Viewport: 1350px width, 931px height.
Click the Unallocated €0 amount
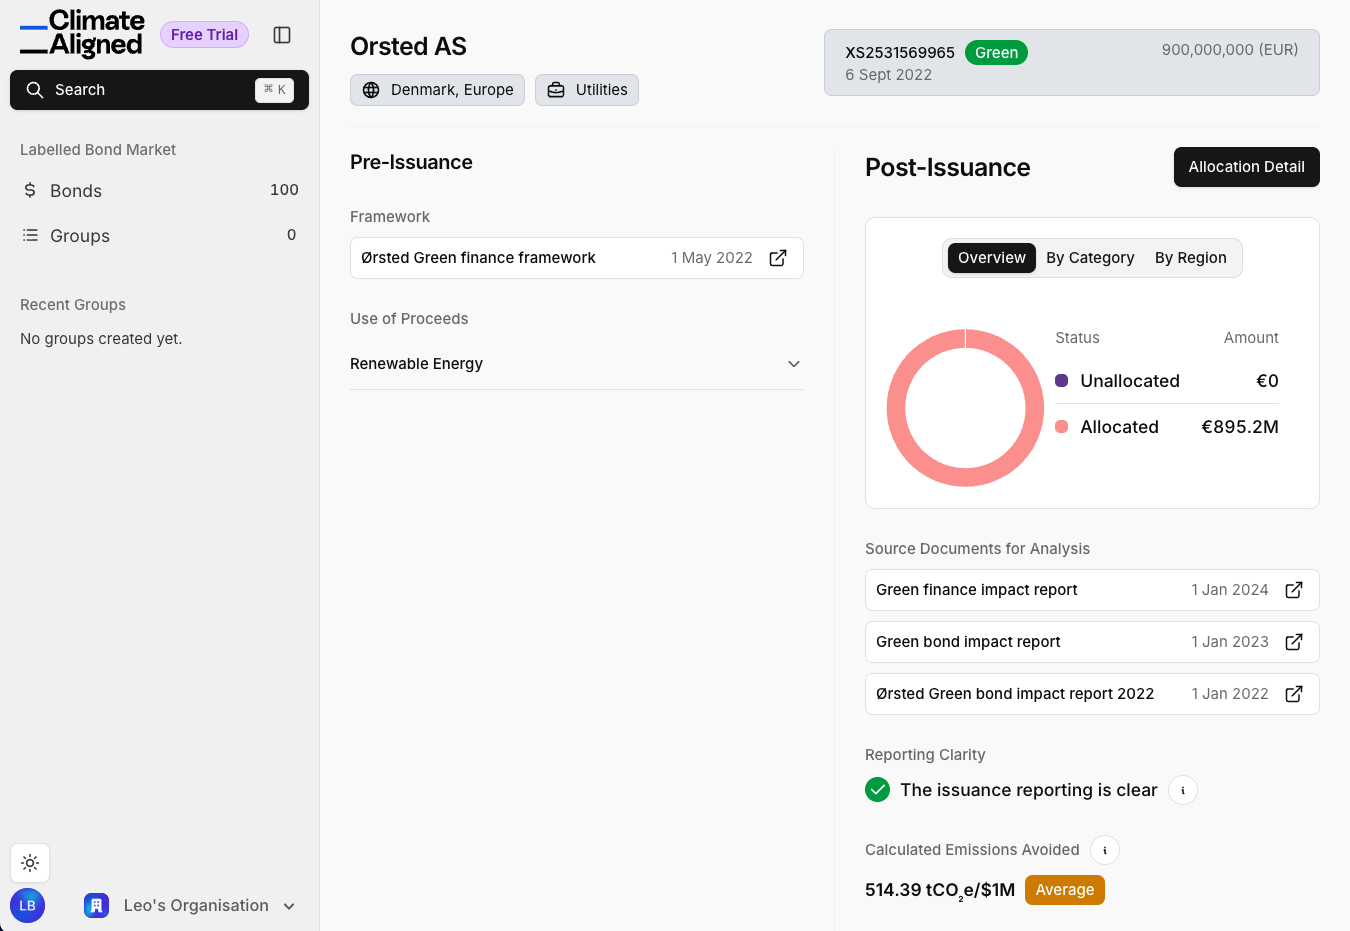click(1267, 381)
